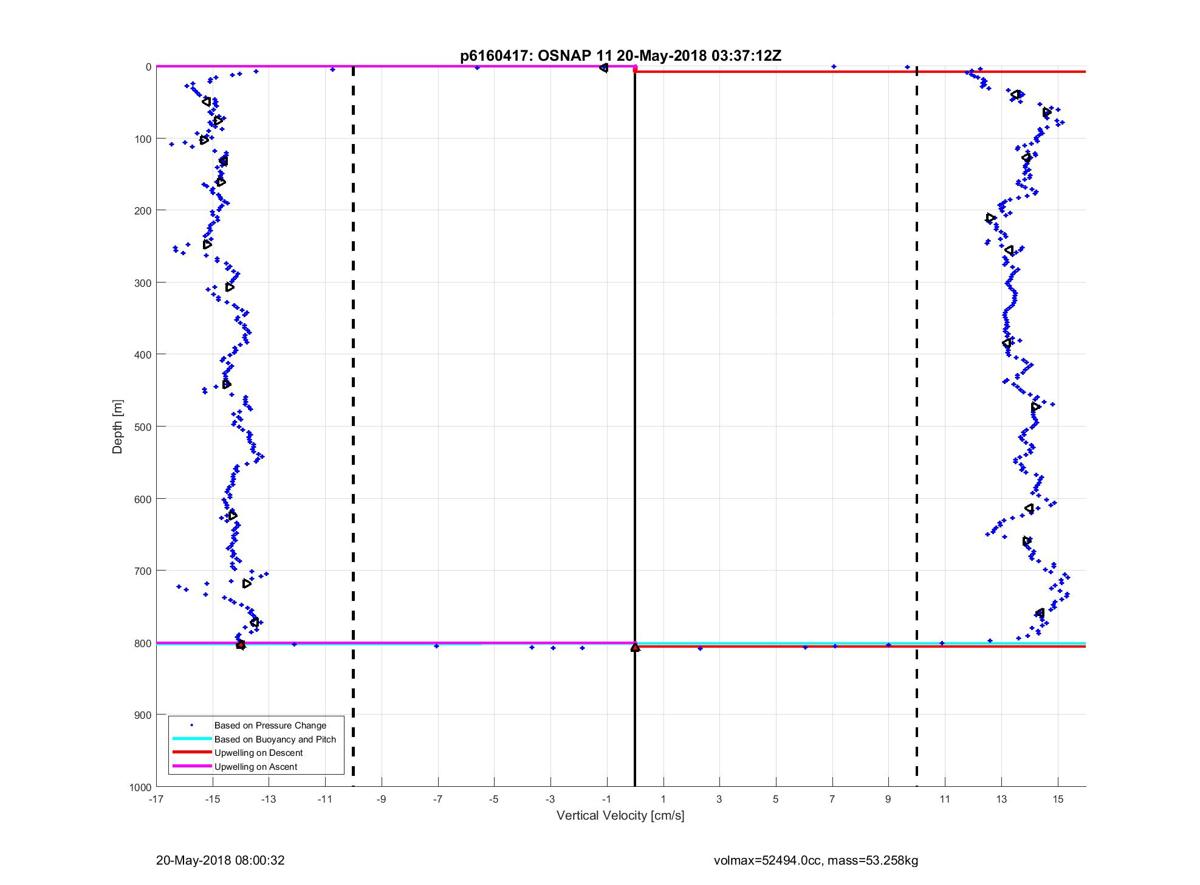The width and height of the screenshot is (1200, 885).
Task: Click the cyan line sample in legend
Action: pos(192,739)
